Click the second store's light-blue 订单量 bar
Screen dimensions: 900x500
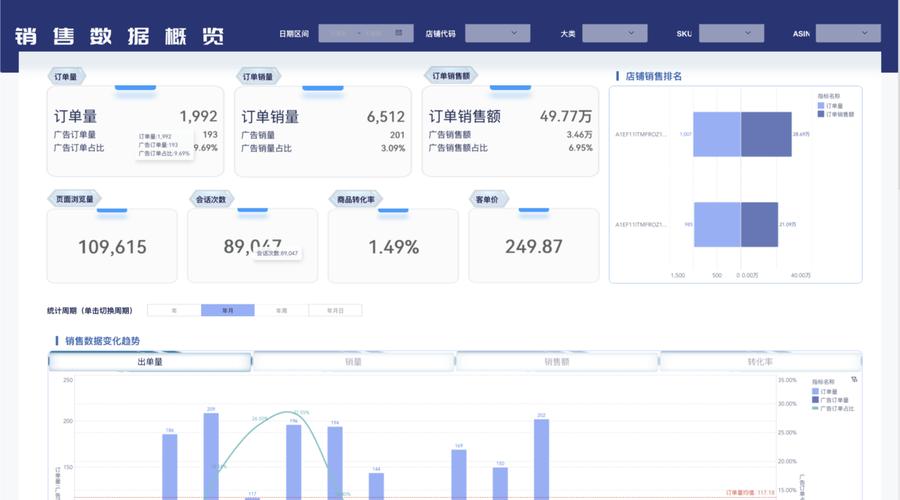point(717,224)
